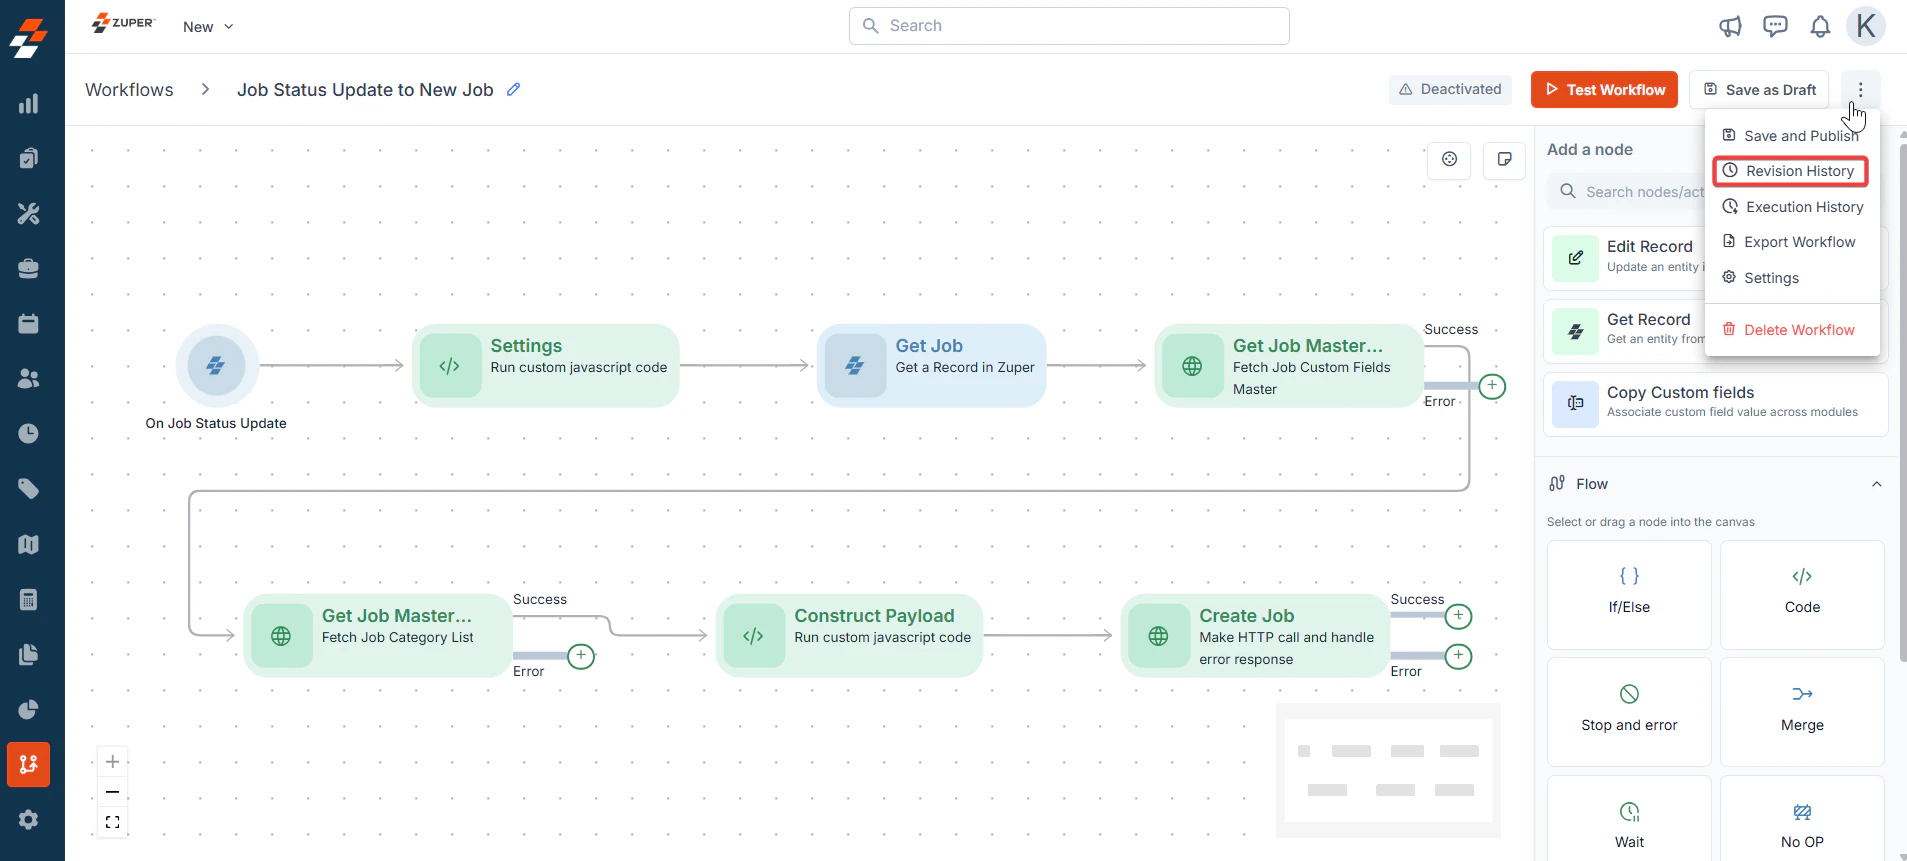Open the dashboard bar chart sidebar icon
1907x861 pixels.
[x=29, y=104]
